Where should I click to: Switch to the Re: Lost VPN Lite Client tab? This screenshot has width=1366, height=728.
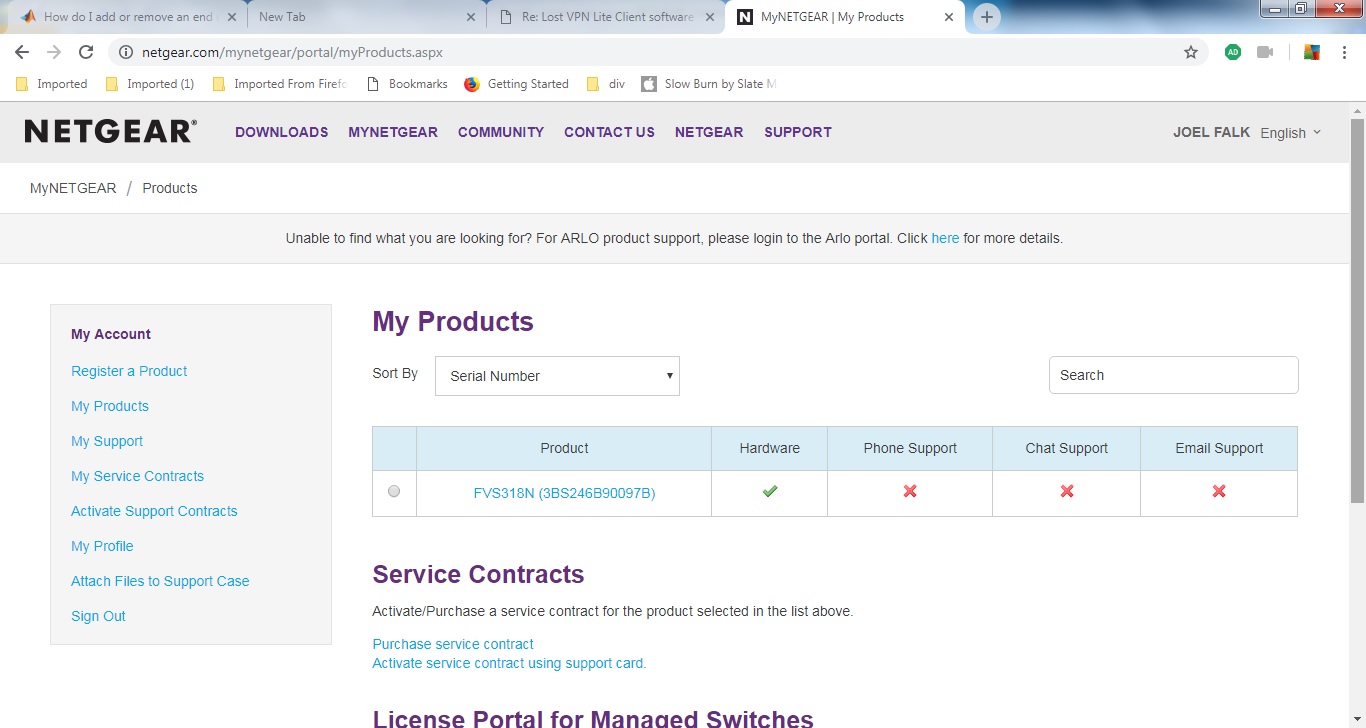[x=606, y=17]
